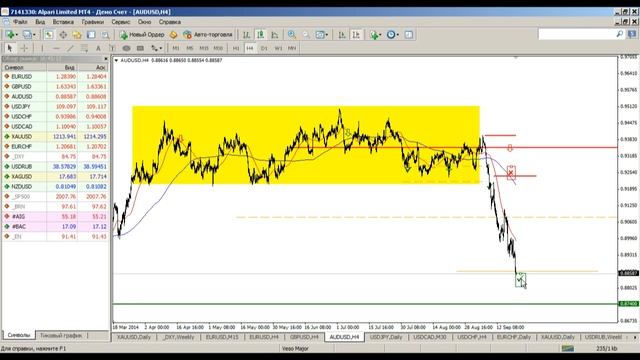The width and height of the screenshot is (640, 360).
Task: Switch to the XAUUSD,Daily chart tab
Action: tap(134, 337)
